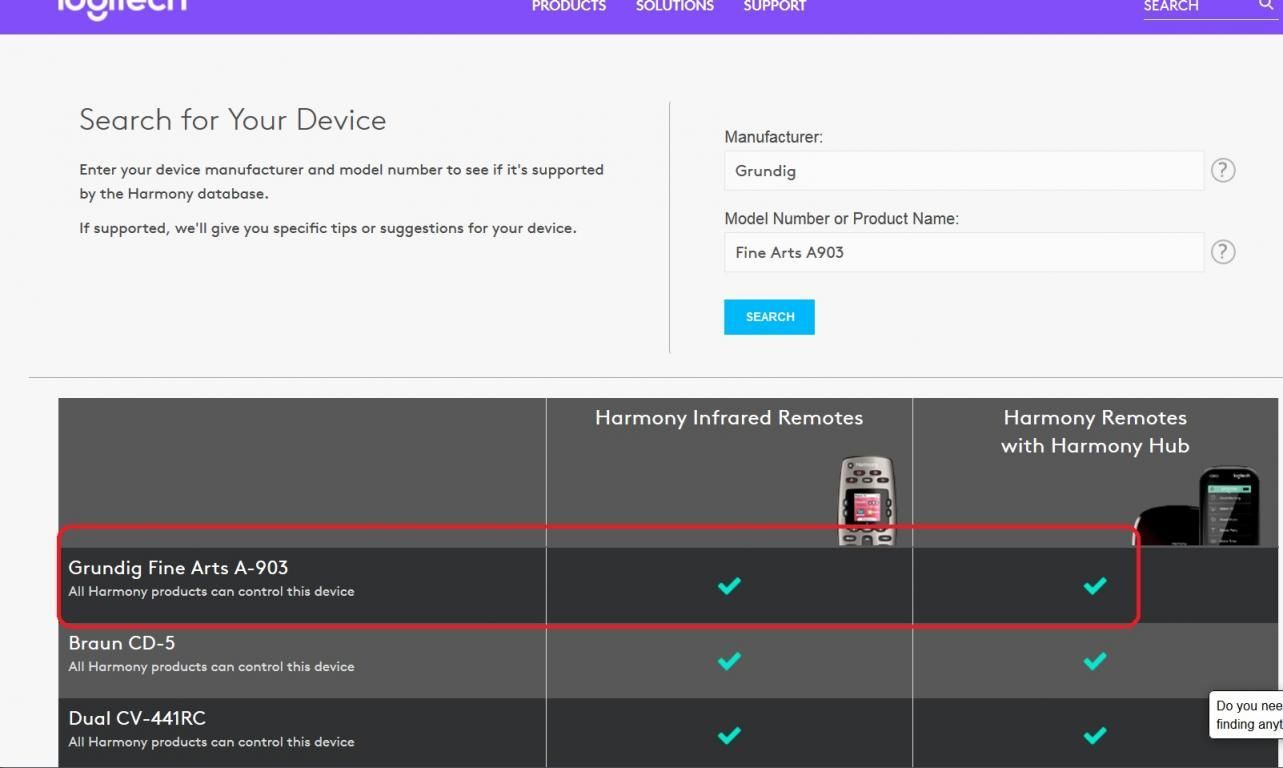Select Grundig Fine Arts A-903 row title
The width and height of the screenshot is (1283, 768).
click(x=178, y=568)
